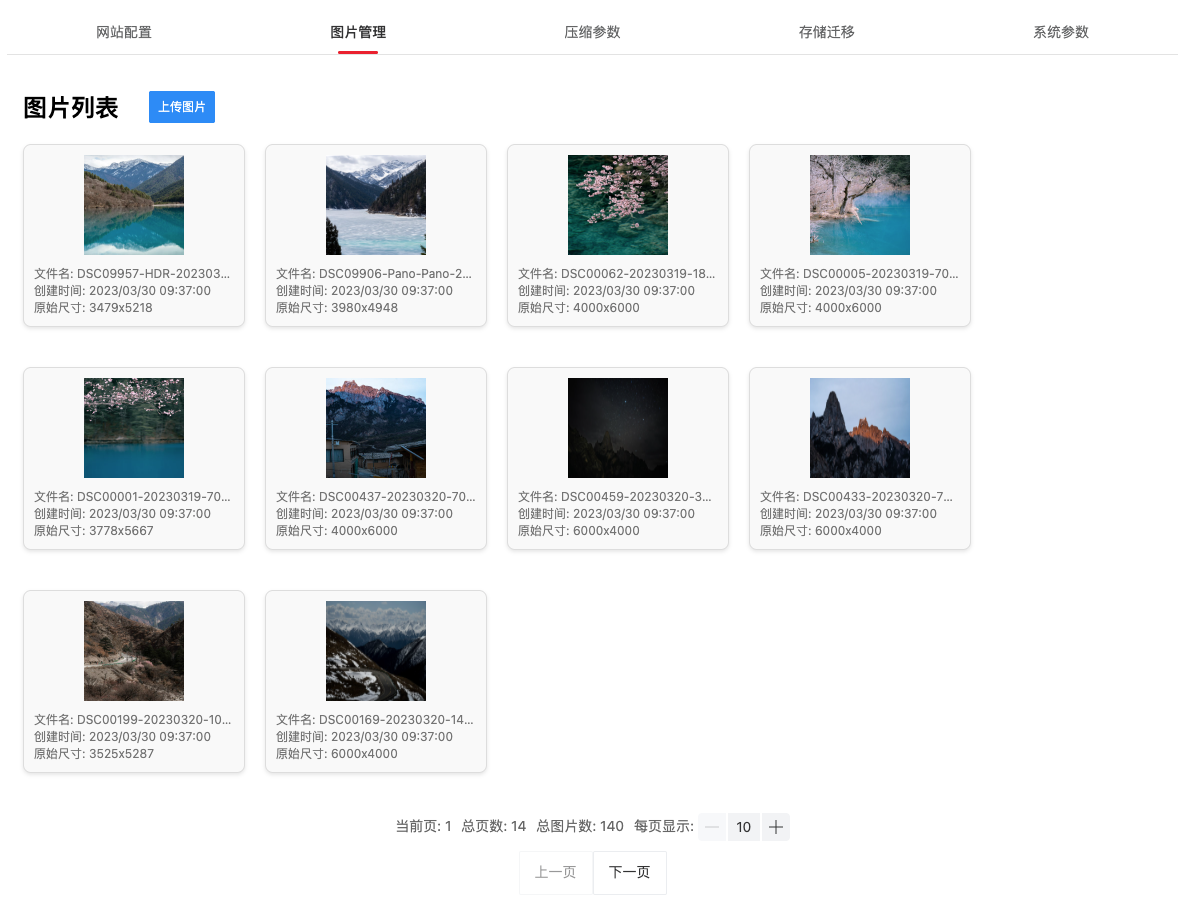Go to next page with 下一页
This screenshot has width=1183, height=912.
[x=630, y=872]
